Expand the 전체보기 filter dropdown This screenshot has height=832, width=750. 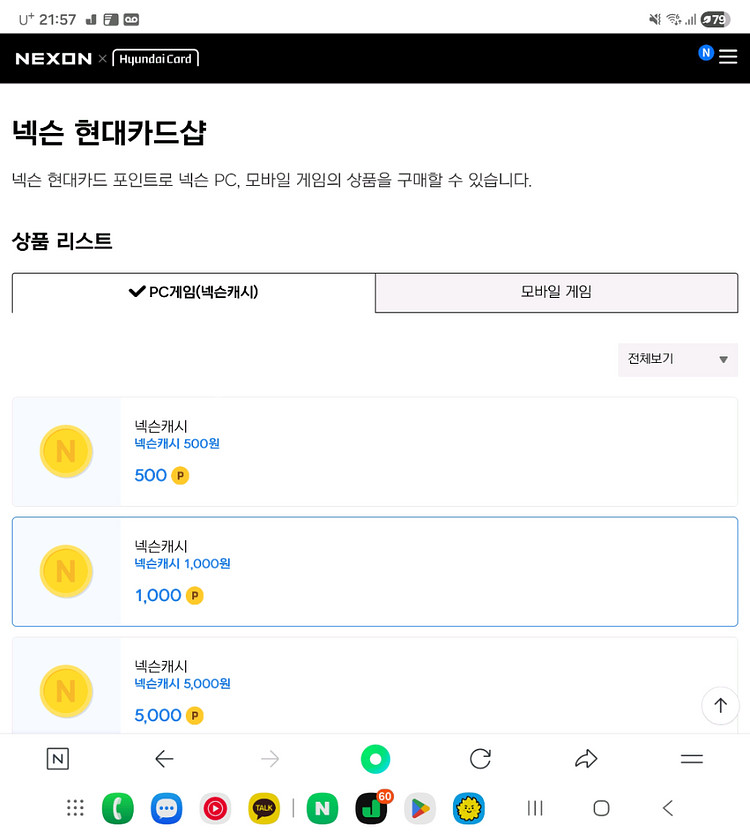pyautogui.click(x=677, y=359)
